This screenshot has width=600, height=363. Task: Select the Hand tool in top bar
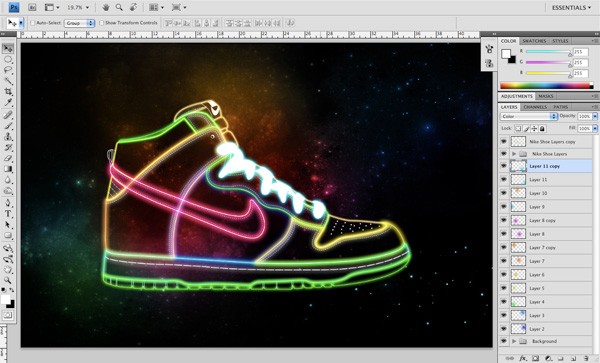point(106,7)
